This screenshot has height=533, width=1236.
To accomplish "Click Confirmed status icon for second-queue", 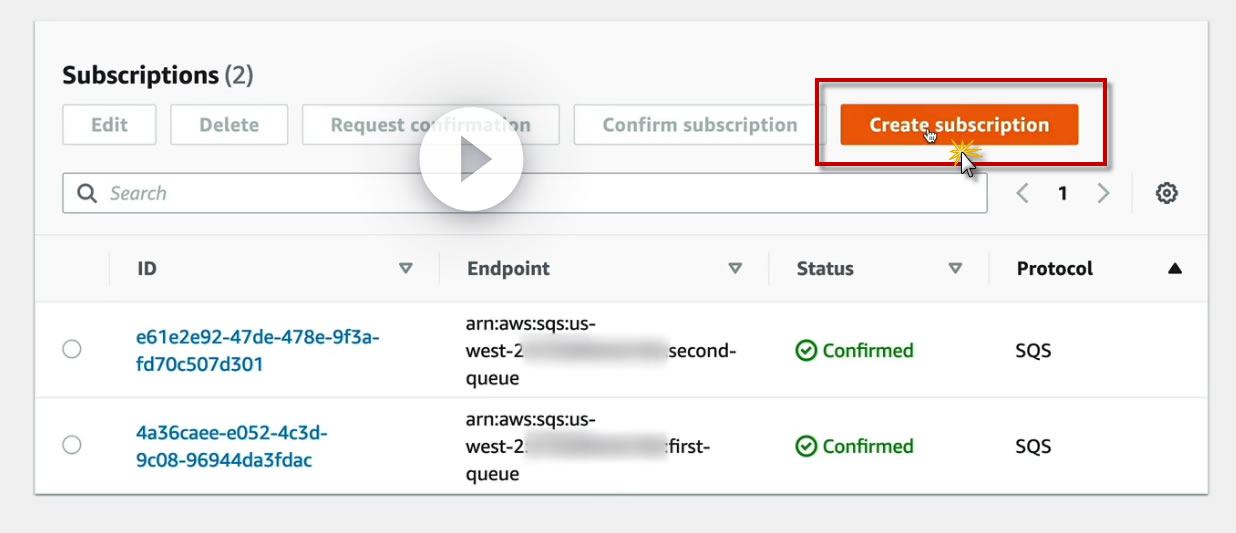I will click(x=806, y=351).
